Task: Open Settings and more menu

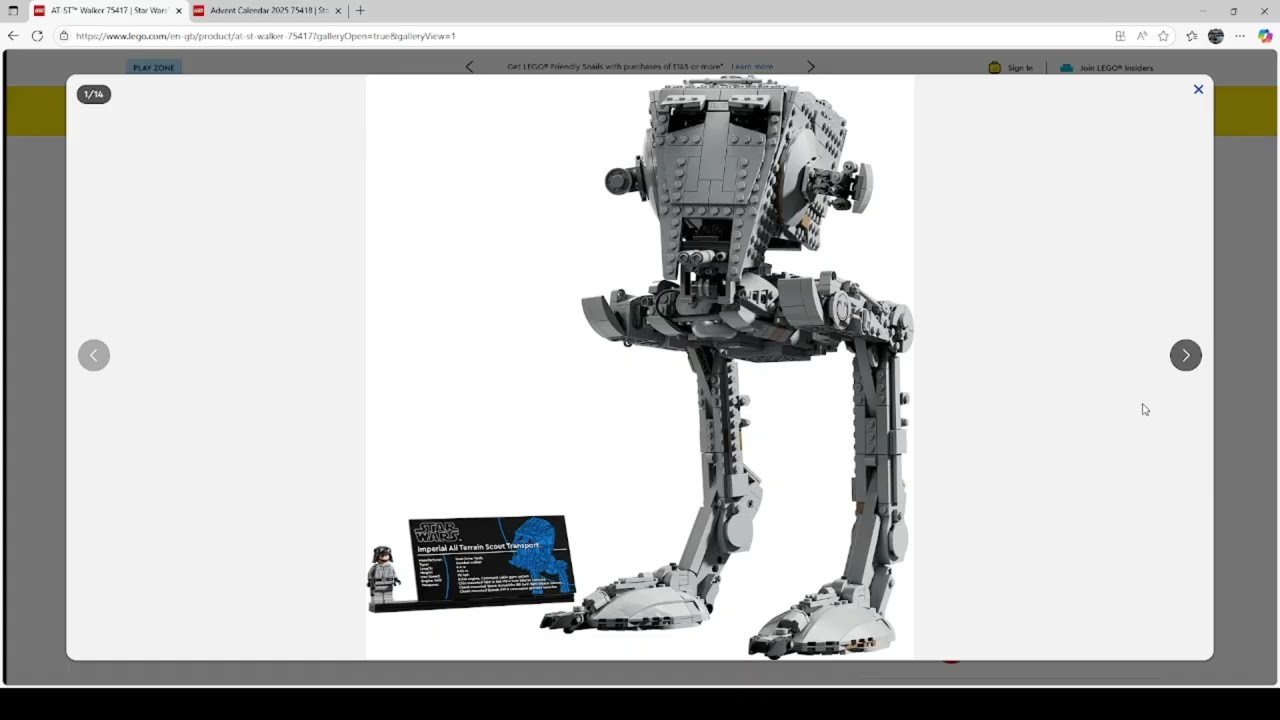Action: coord(1240,36)
